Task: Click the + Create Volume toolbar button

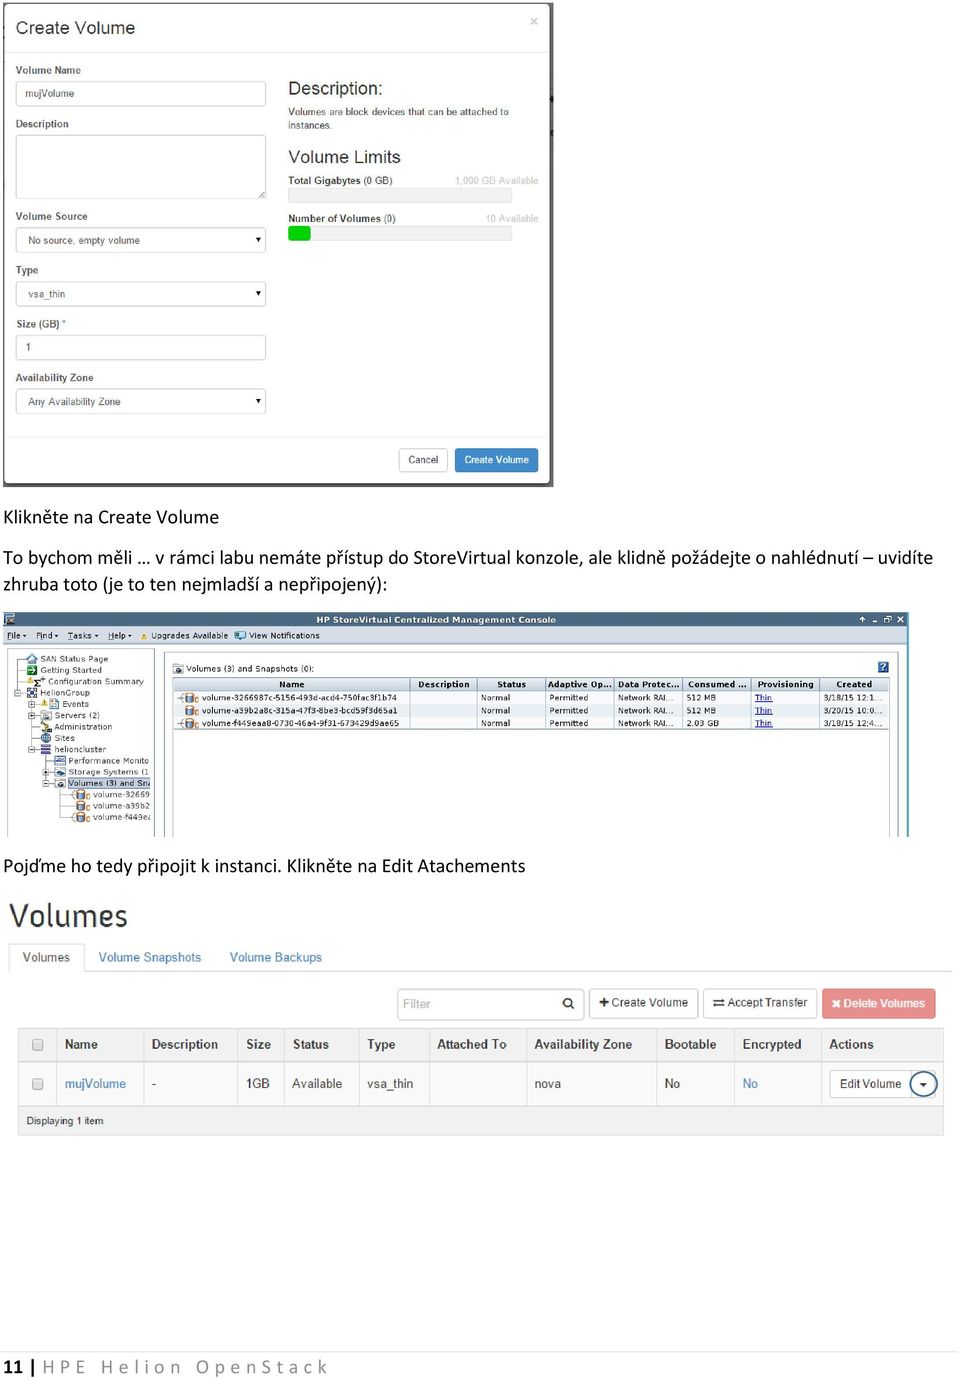Action: (x=643, y=1003)
